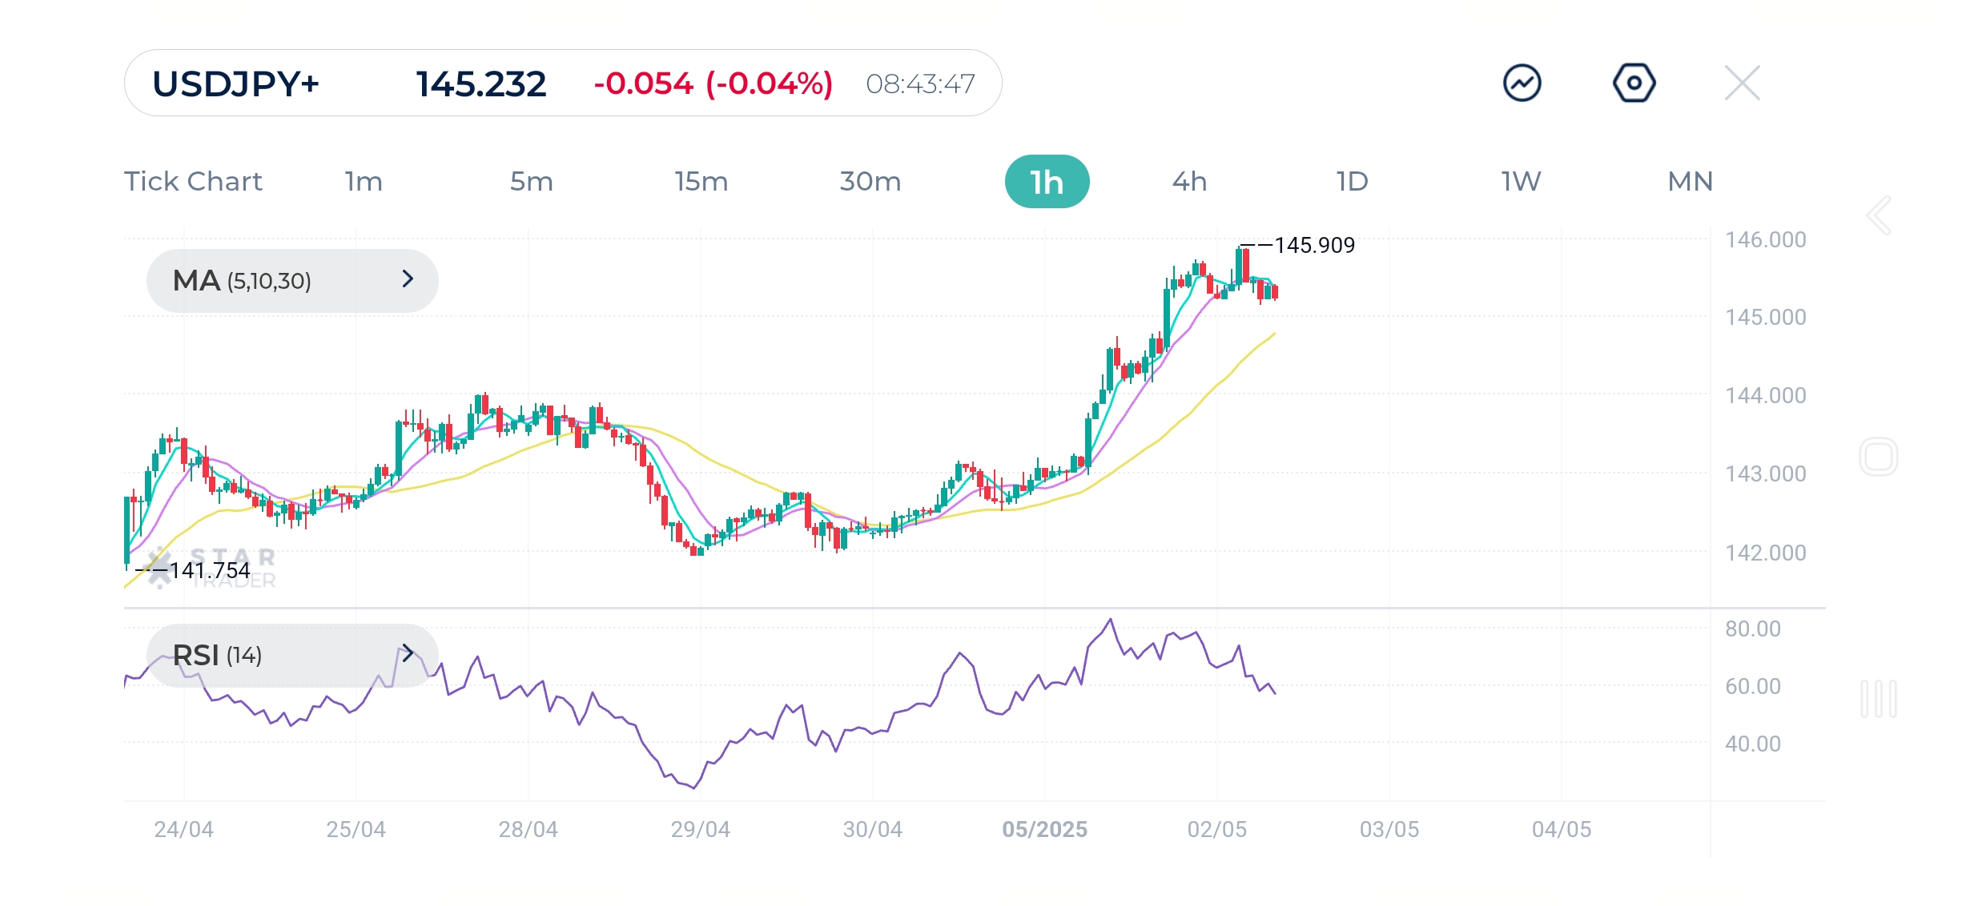
Task: Open the chart settings hexagon icon
Action: pyautogui.click(x=1634, y=82)
